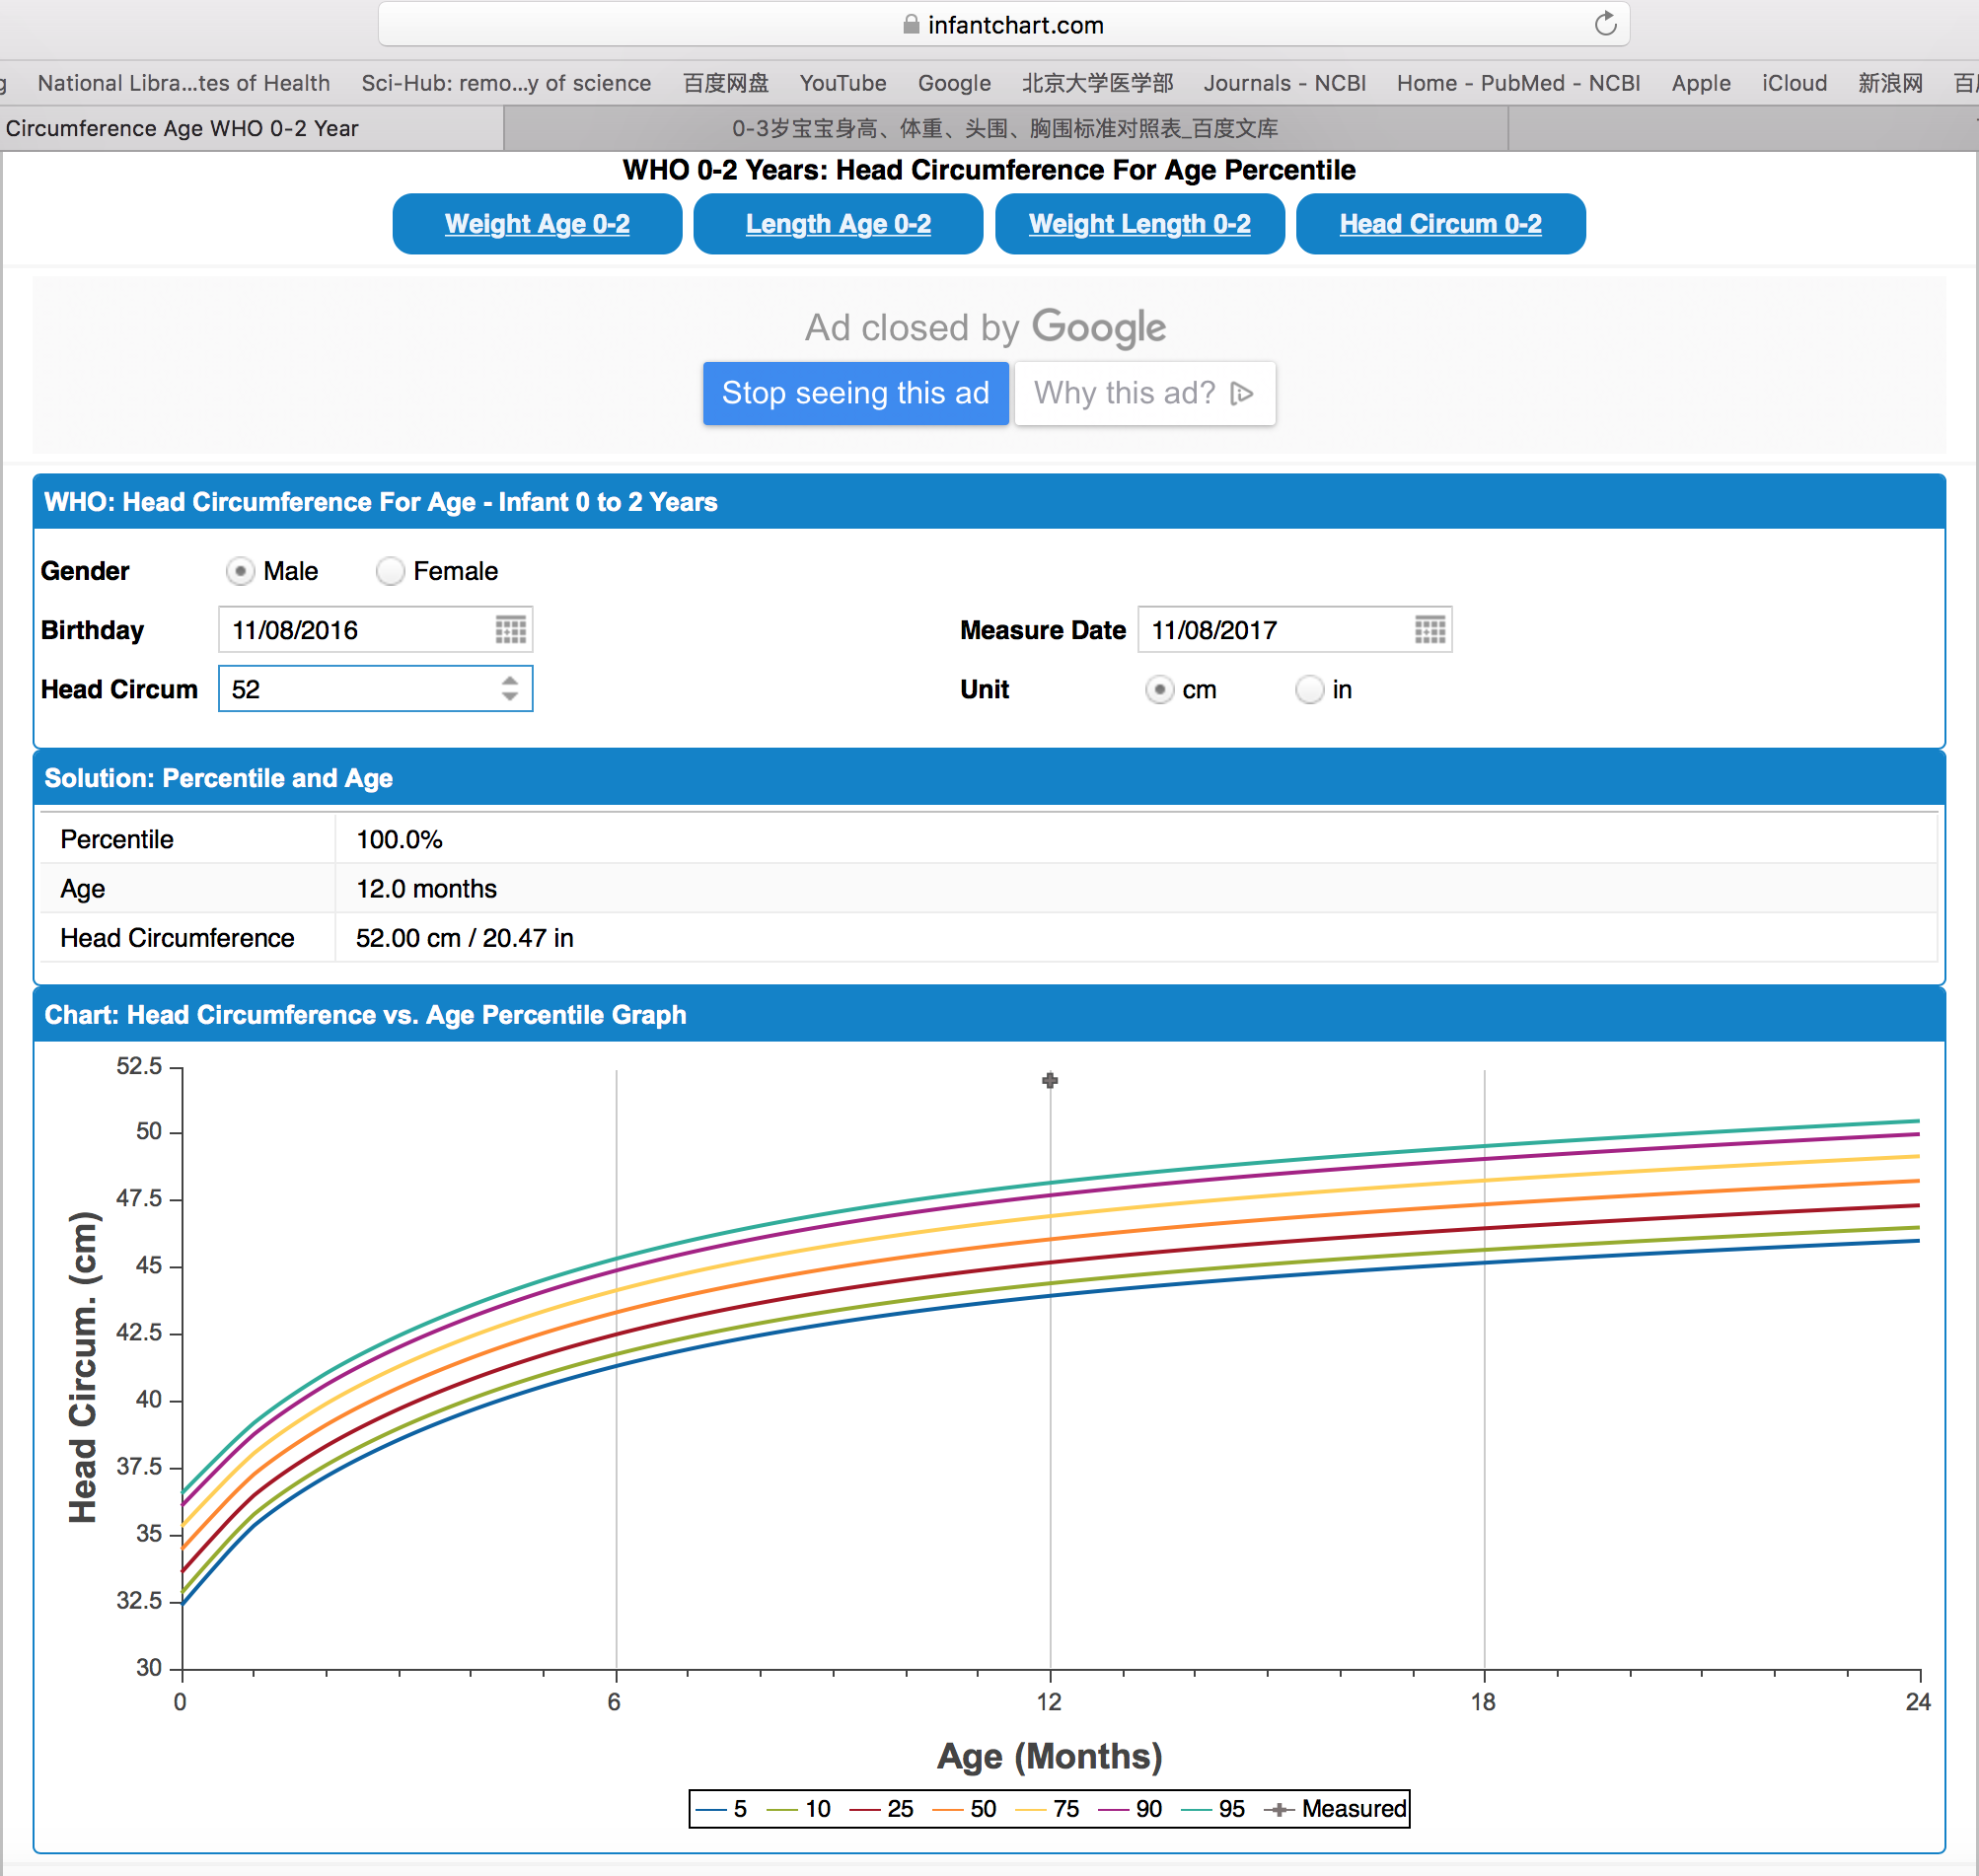Image resolution: width=1979 pixels, height=1876 pixels.
Task: Click the 90th percentile legend swatch
Action: tap(1114, 1809)
